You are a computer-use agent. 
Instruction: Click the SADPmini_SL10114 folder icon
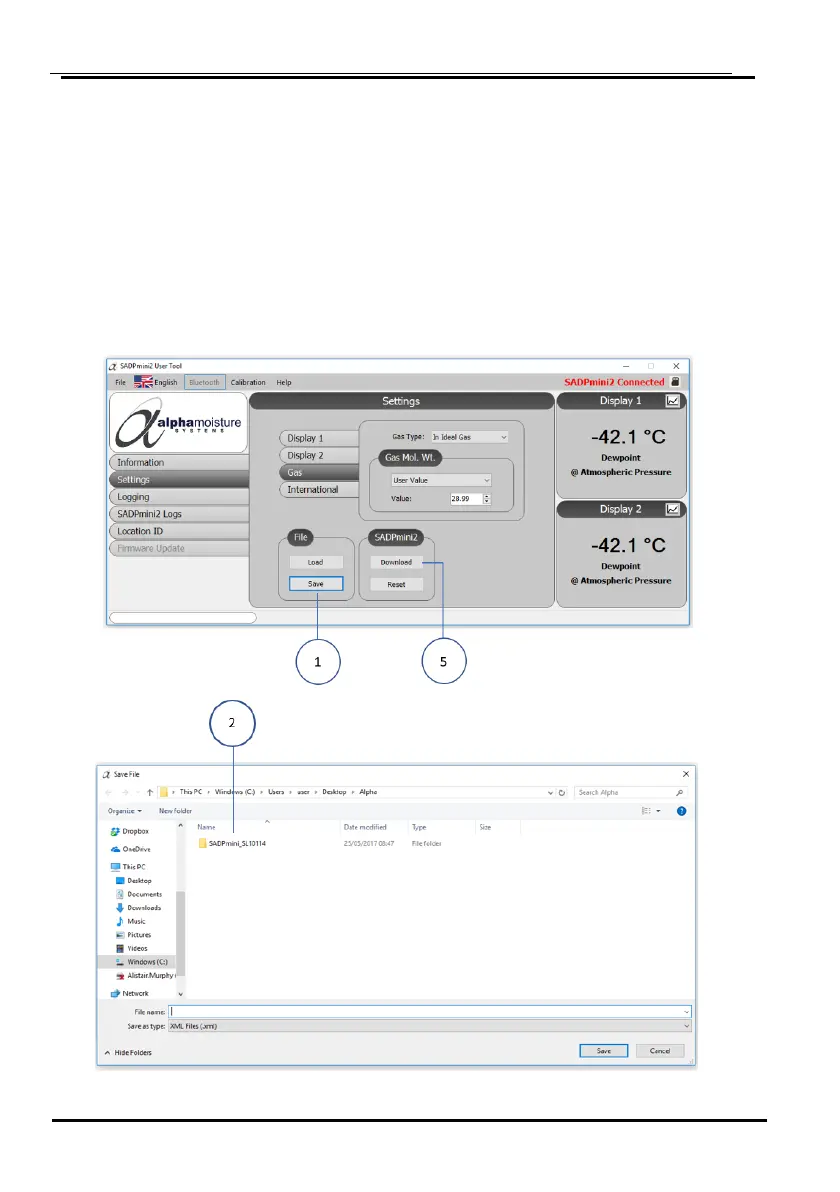pyautogui.click(x=202, y=843)
